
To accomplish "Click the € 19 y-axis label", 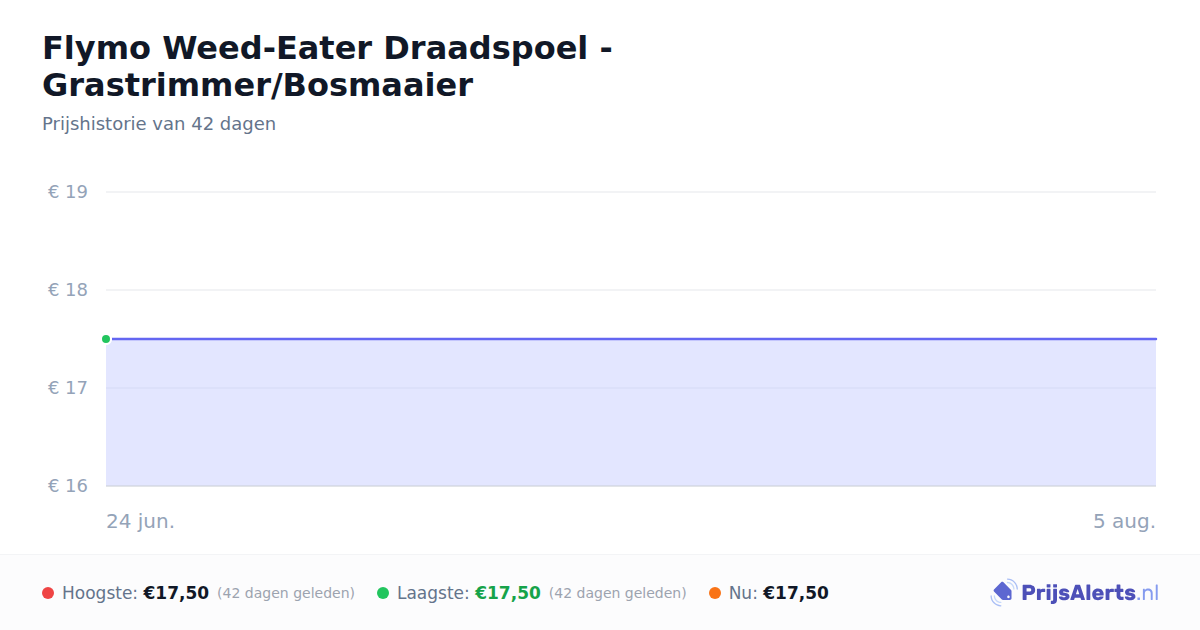I will click(x=68, y=192).
